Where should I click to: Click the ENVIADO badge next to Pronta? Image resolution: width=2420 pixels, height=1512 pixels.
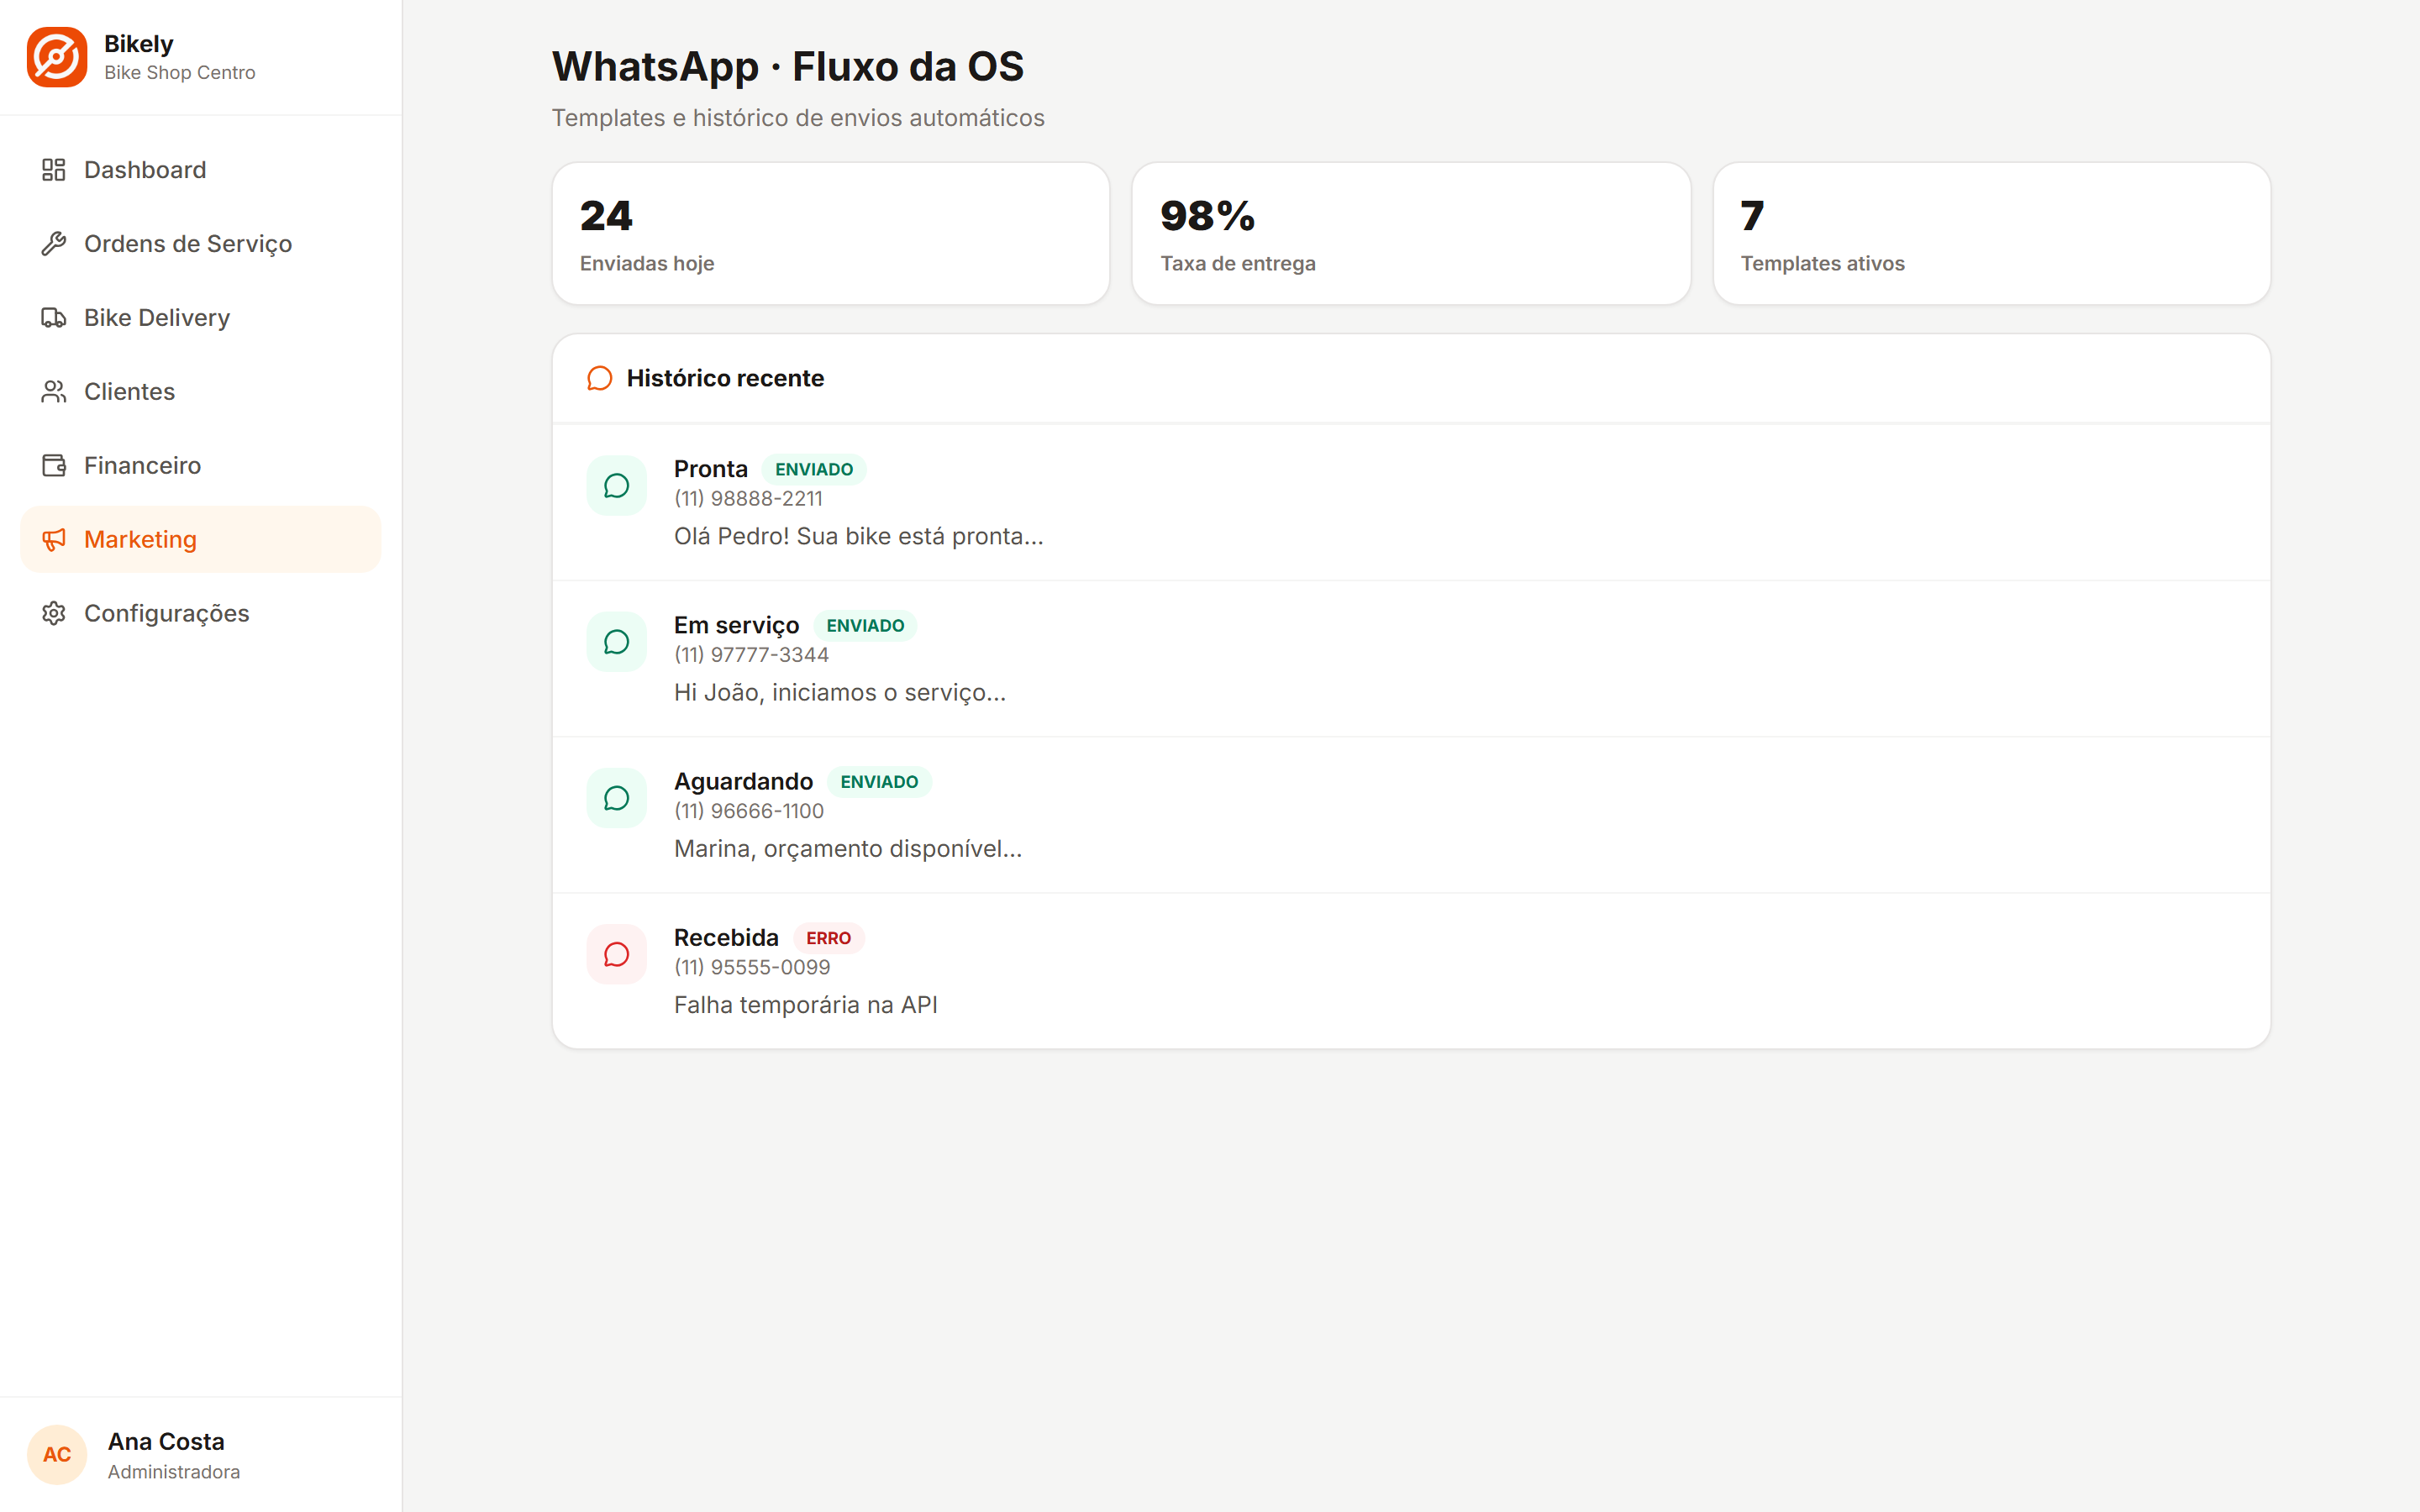[x=814, y=469]
